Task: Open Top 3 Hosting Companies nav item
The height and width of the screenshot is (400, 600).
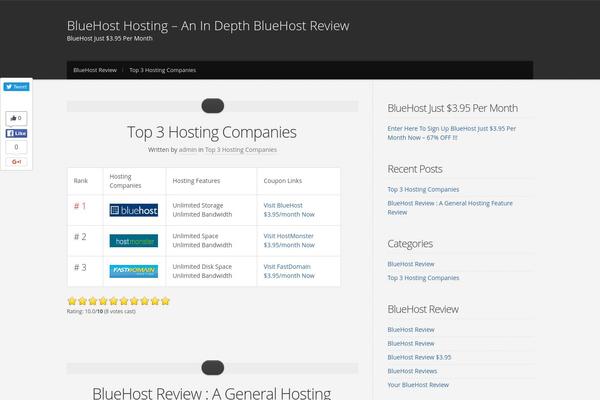Action: point(163,70)
